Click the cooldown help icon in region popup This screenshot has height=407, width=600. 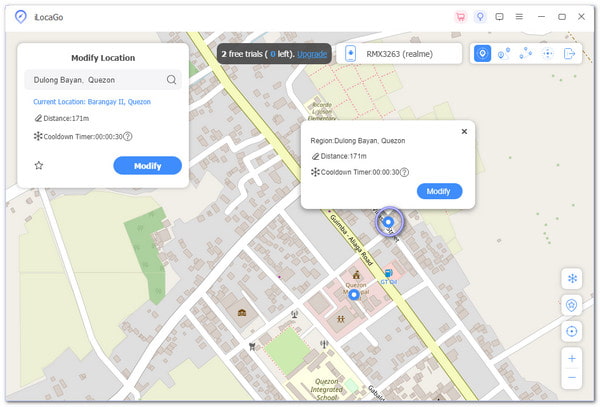[x=404, y=172]
